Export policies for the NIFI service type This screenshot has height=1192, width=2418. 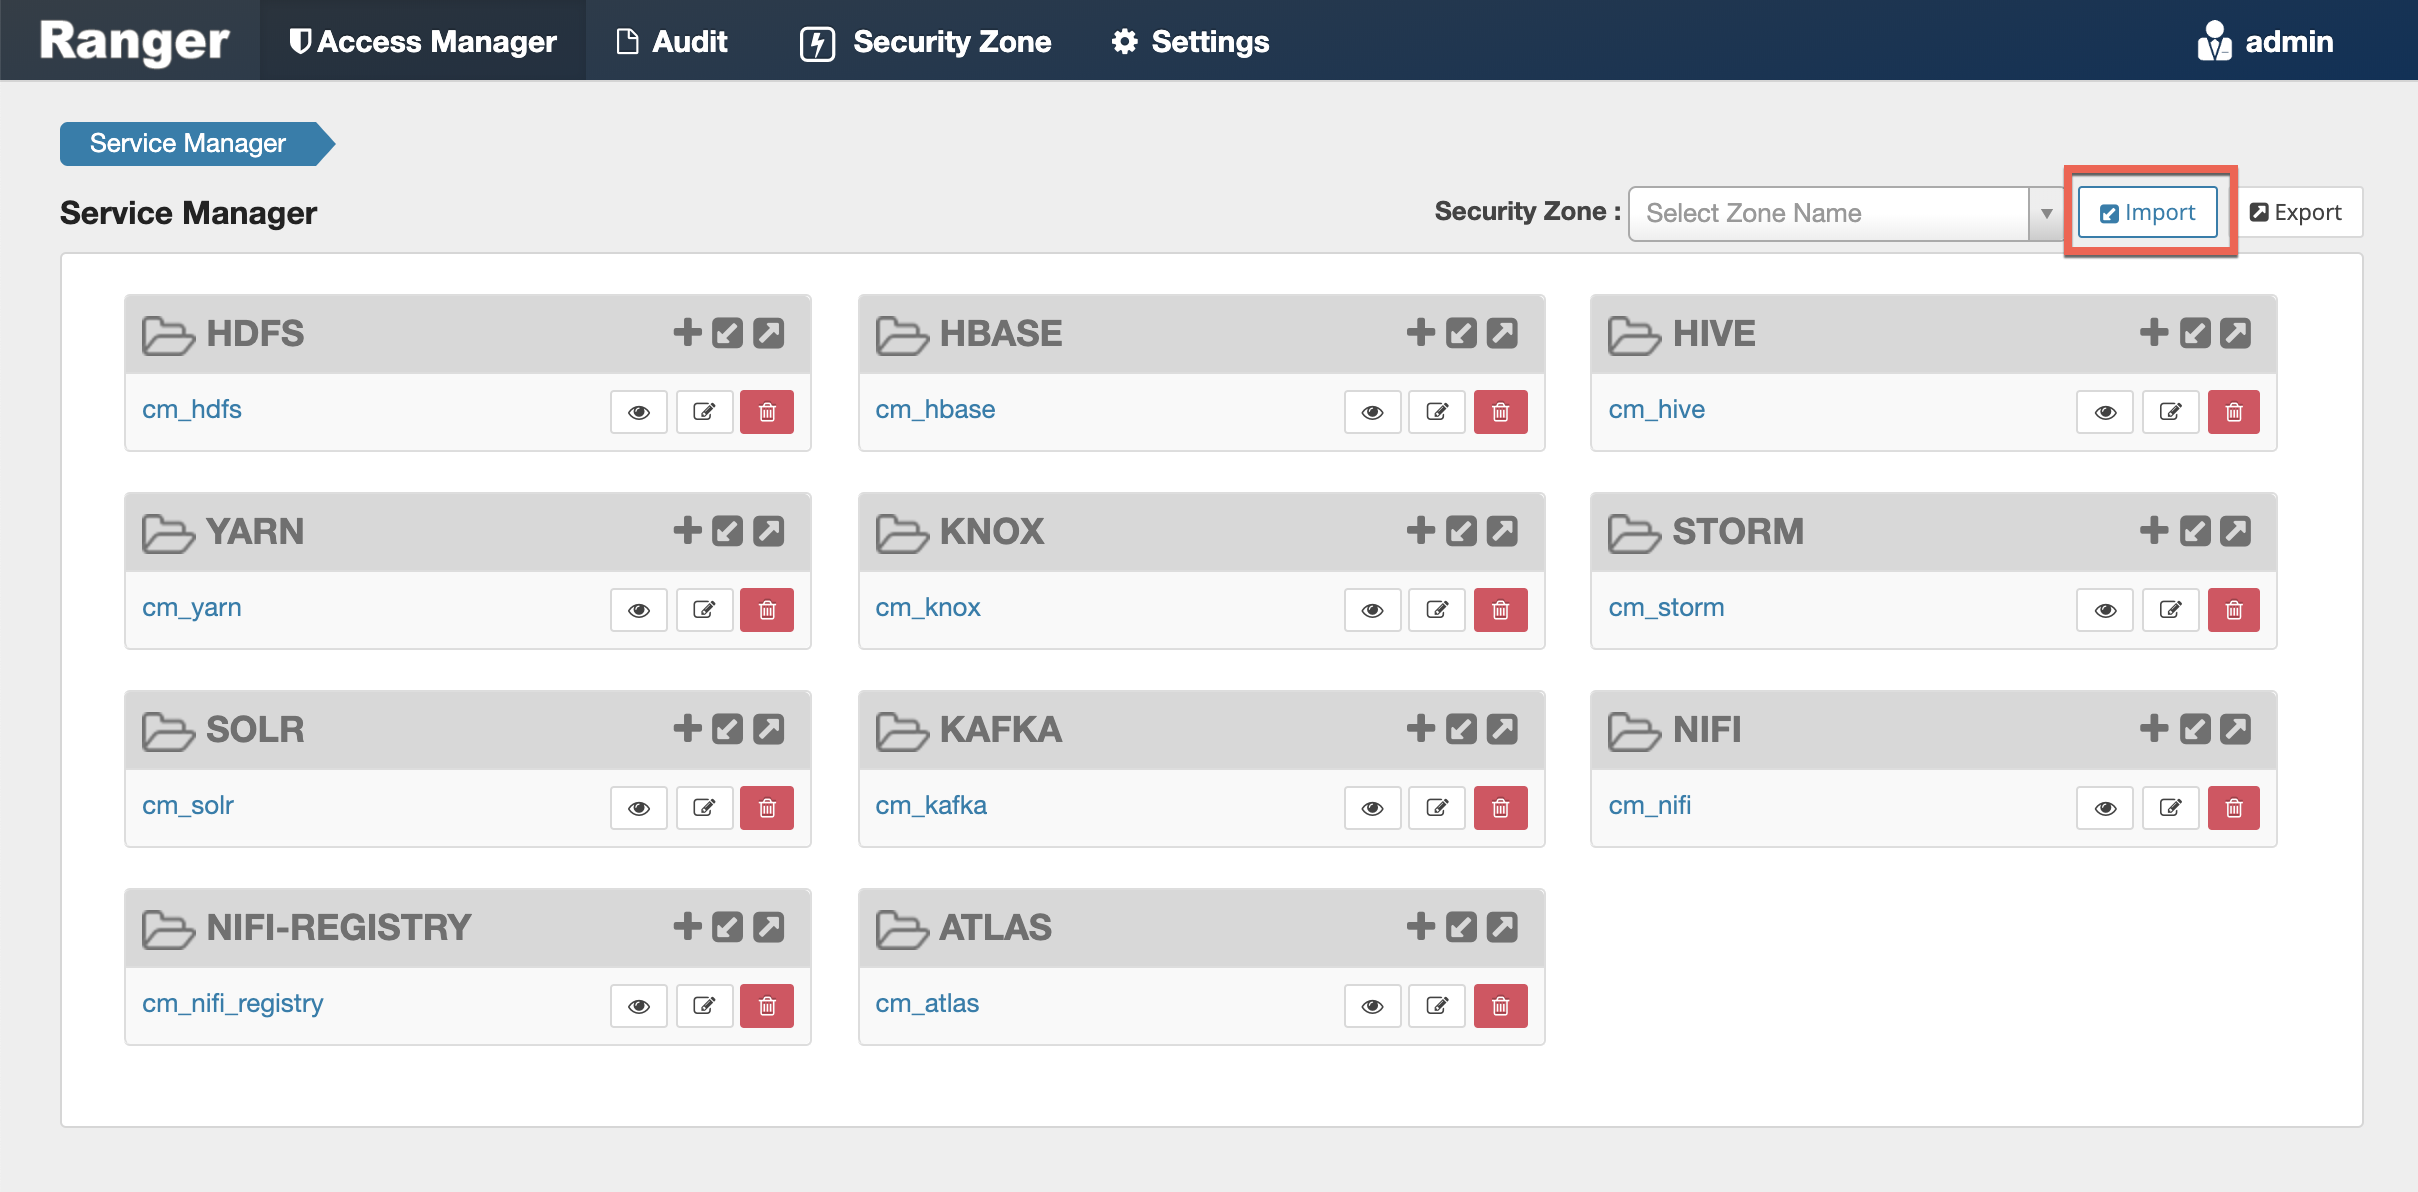click(2236, 728)
